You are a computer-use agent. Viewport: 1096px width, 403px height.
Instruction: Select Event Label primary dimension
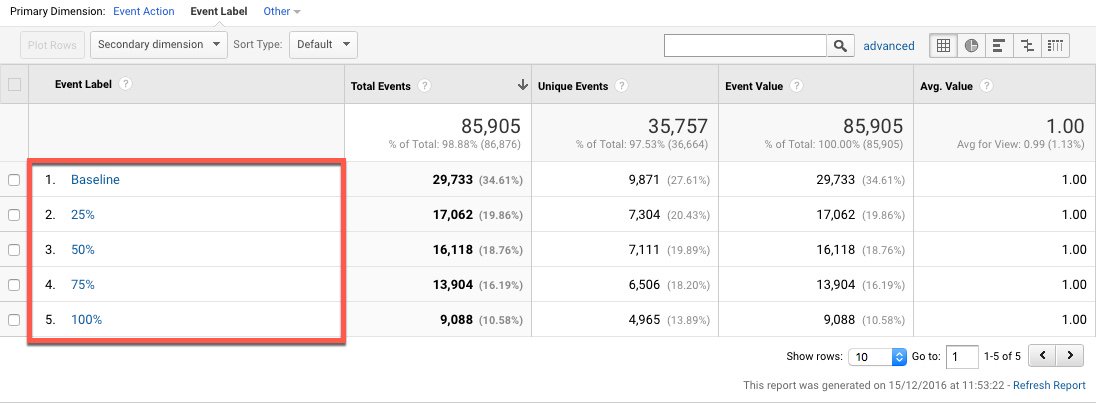[219, 12]
